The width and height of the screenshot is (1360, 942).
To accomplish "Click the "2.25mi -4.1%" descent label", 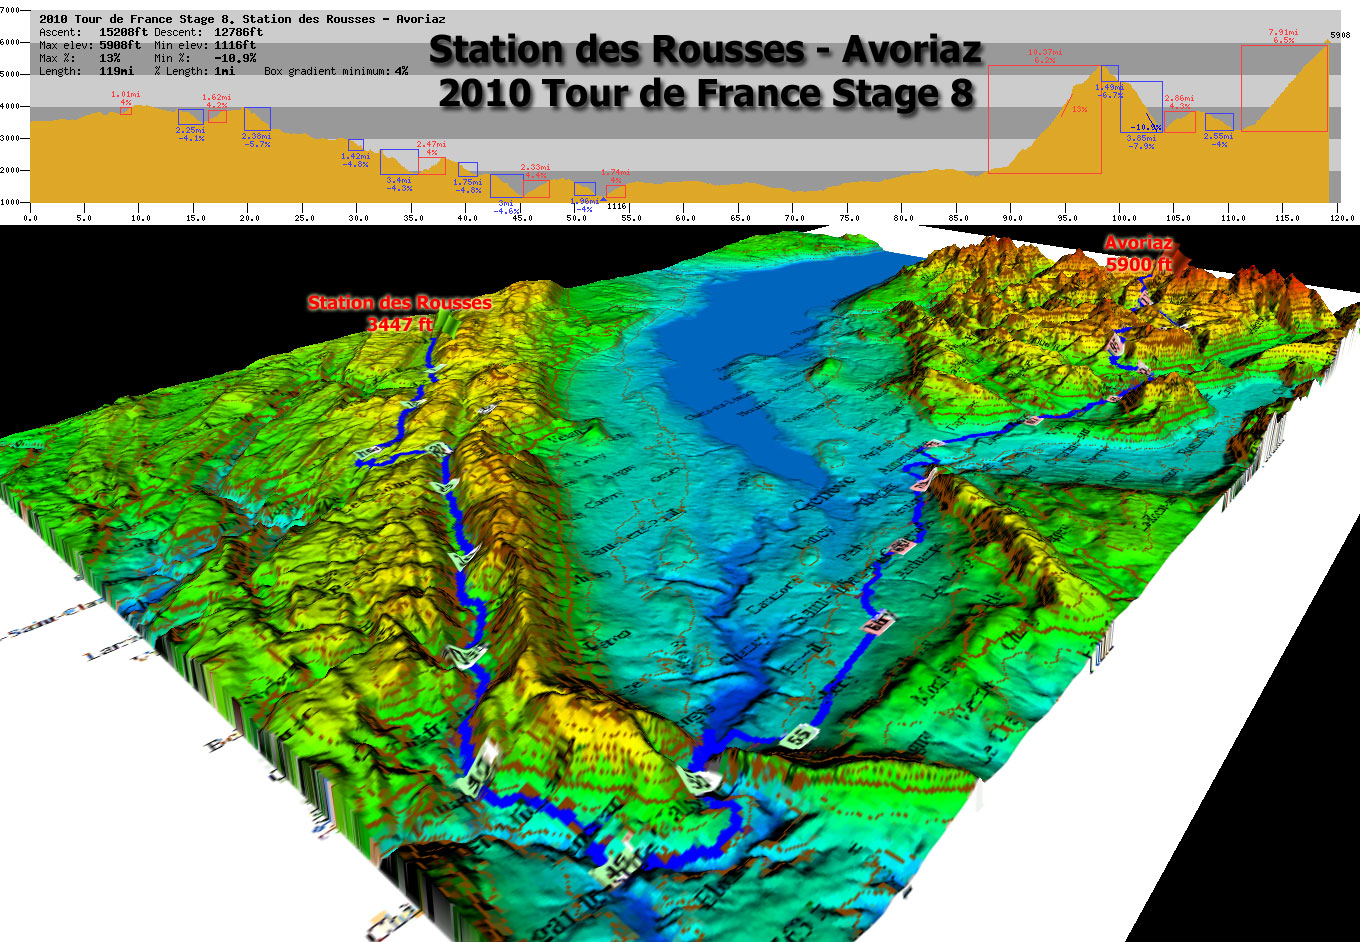I will point(190,134).
